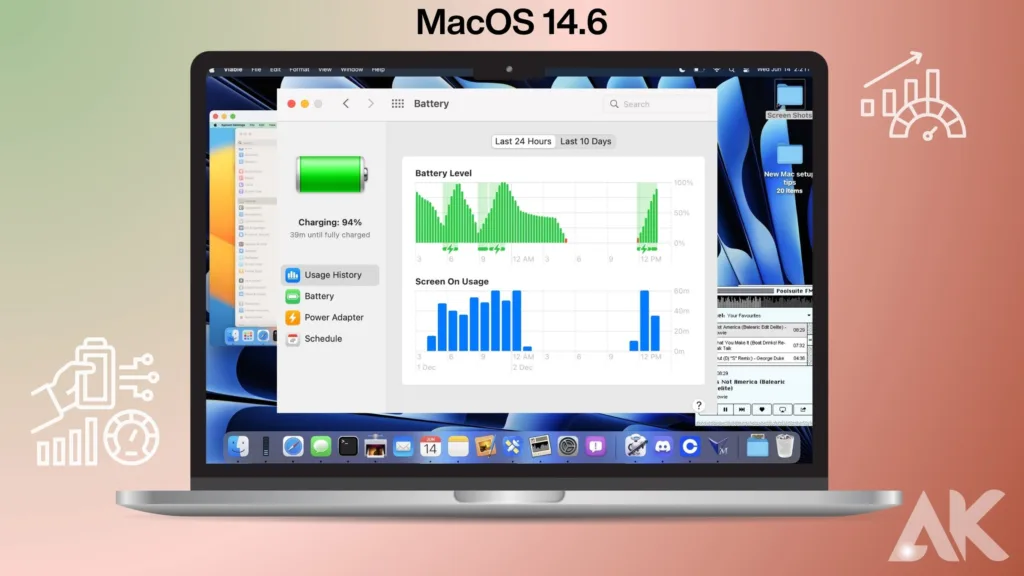
Task: Go back in Battery settings window
Action: pyautogui.click(x=346, y=104)
